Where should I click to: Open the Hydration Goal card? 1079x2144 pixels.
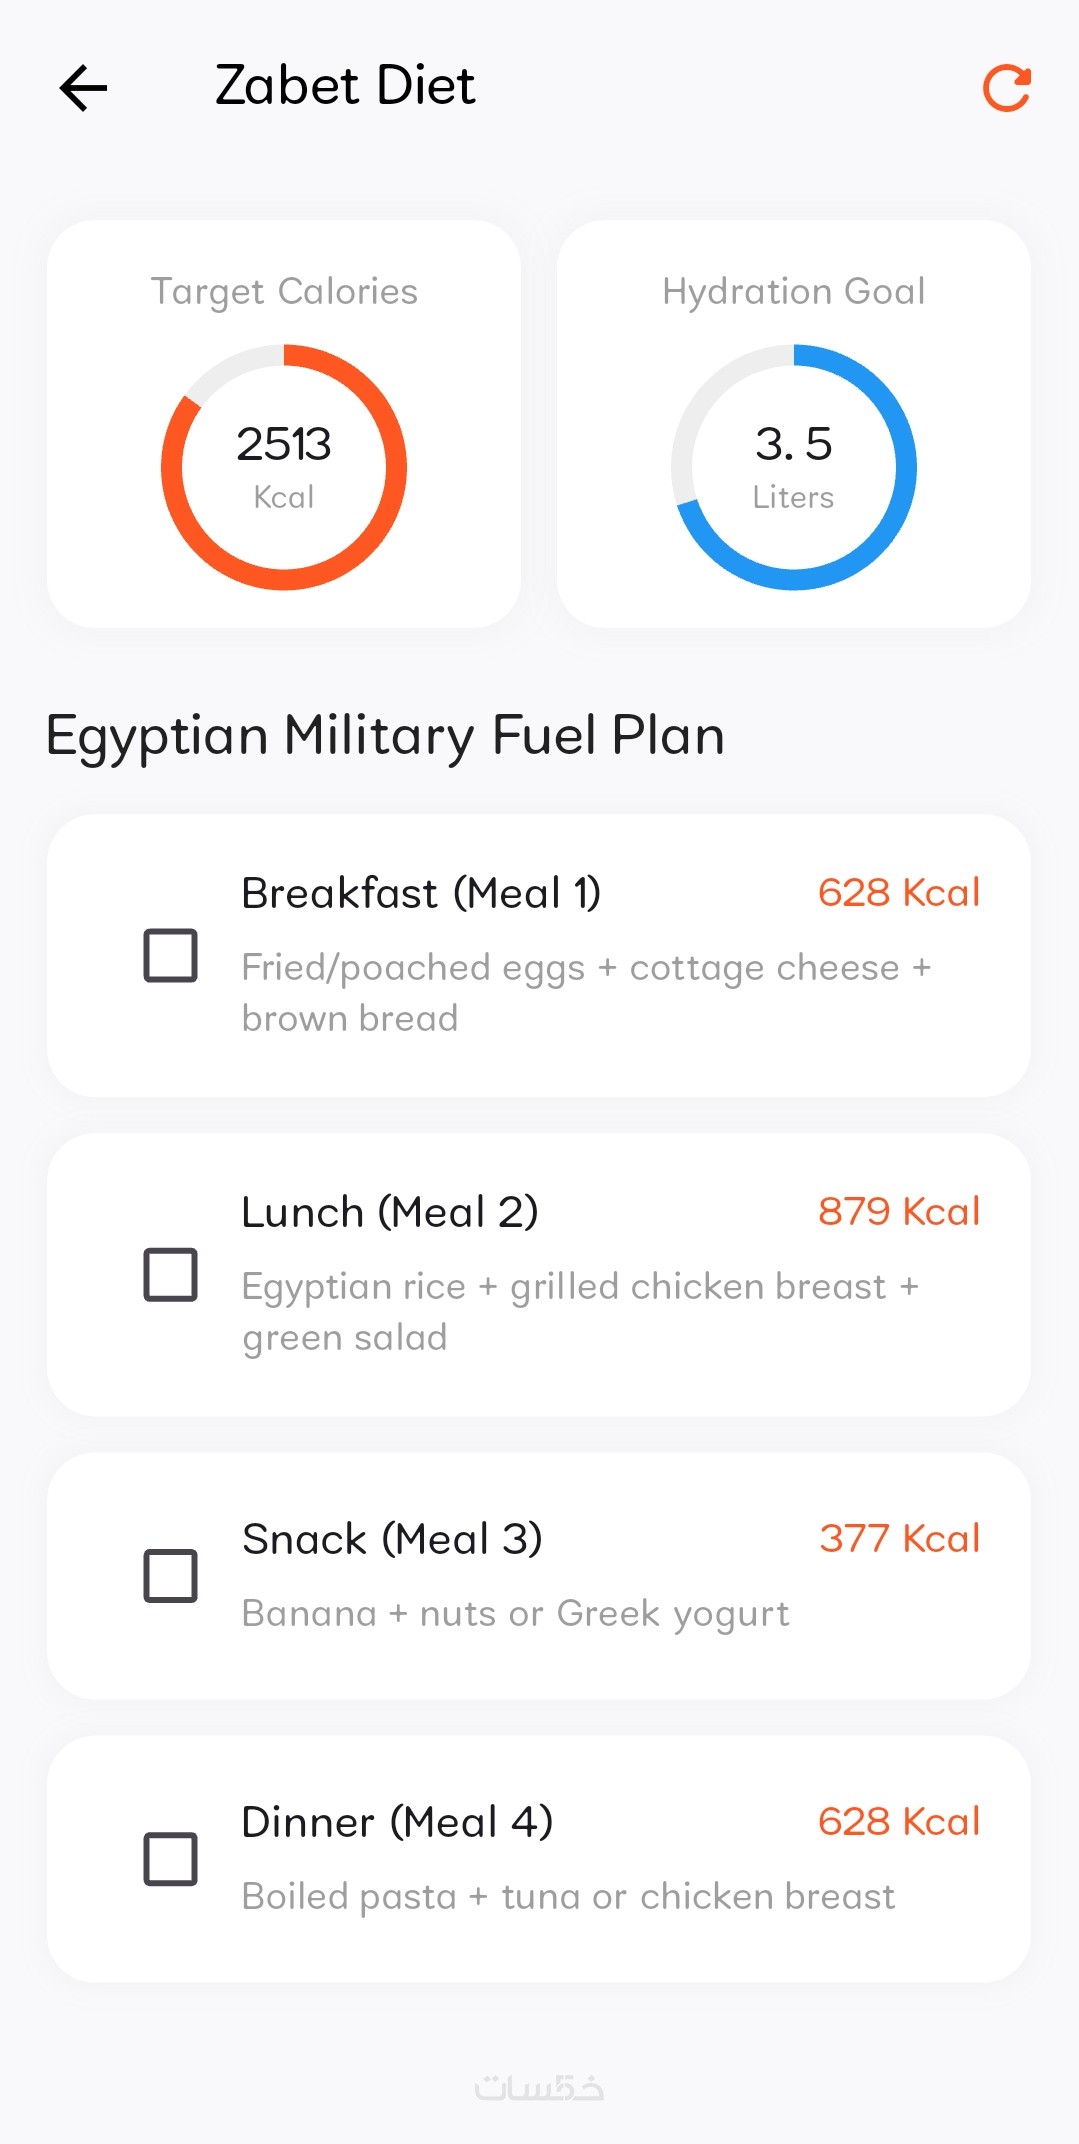coord(794,424)
